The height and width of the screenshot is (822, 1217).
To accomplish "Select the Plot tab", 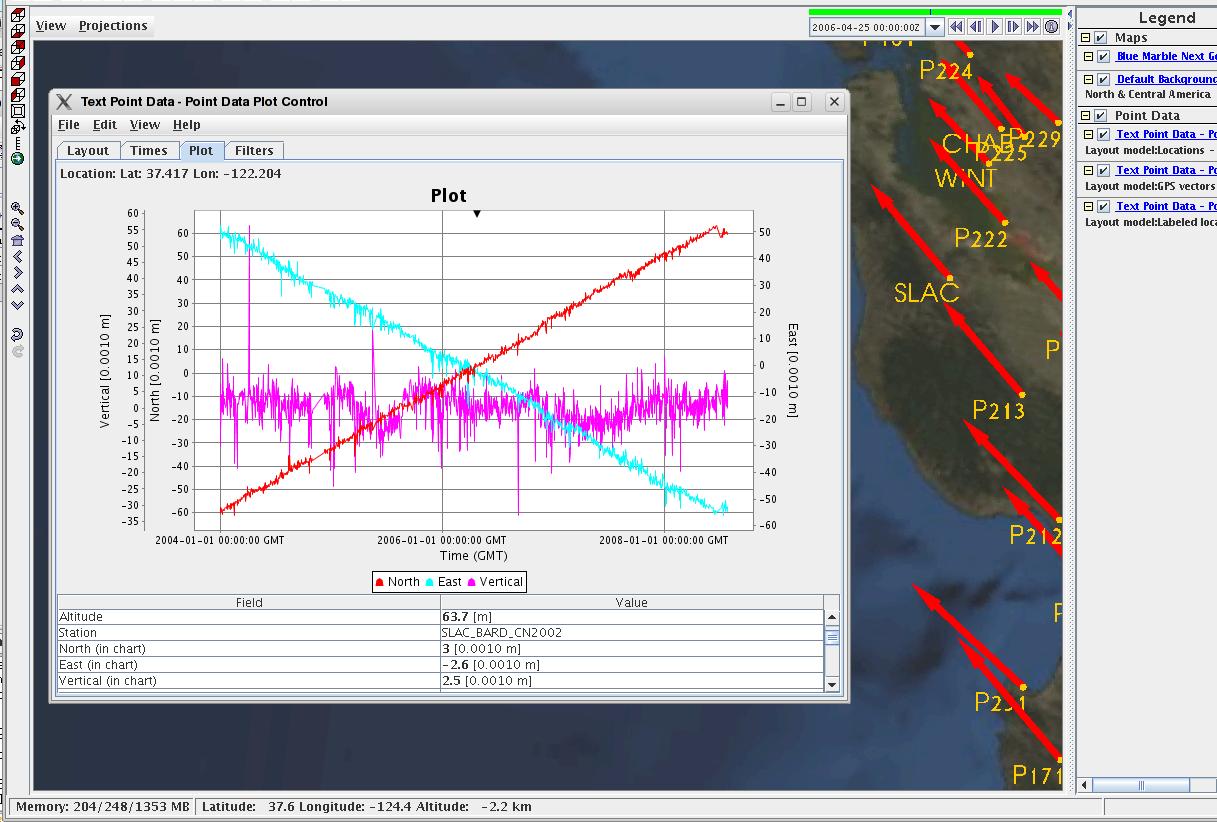I will pyautogui.click(x=201, y=151).
